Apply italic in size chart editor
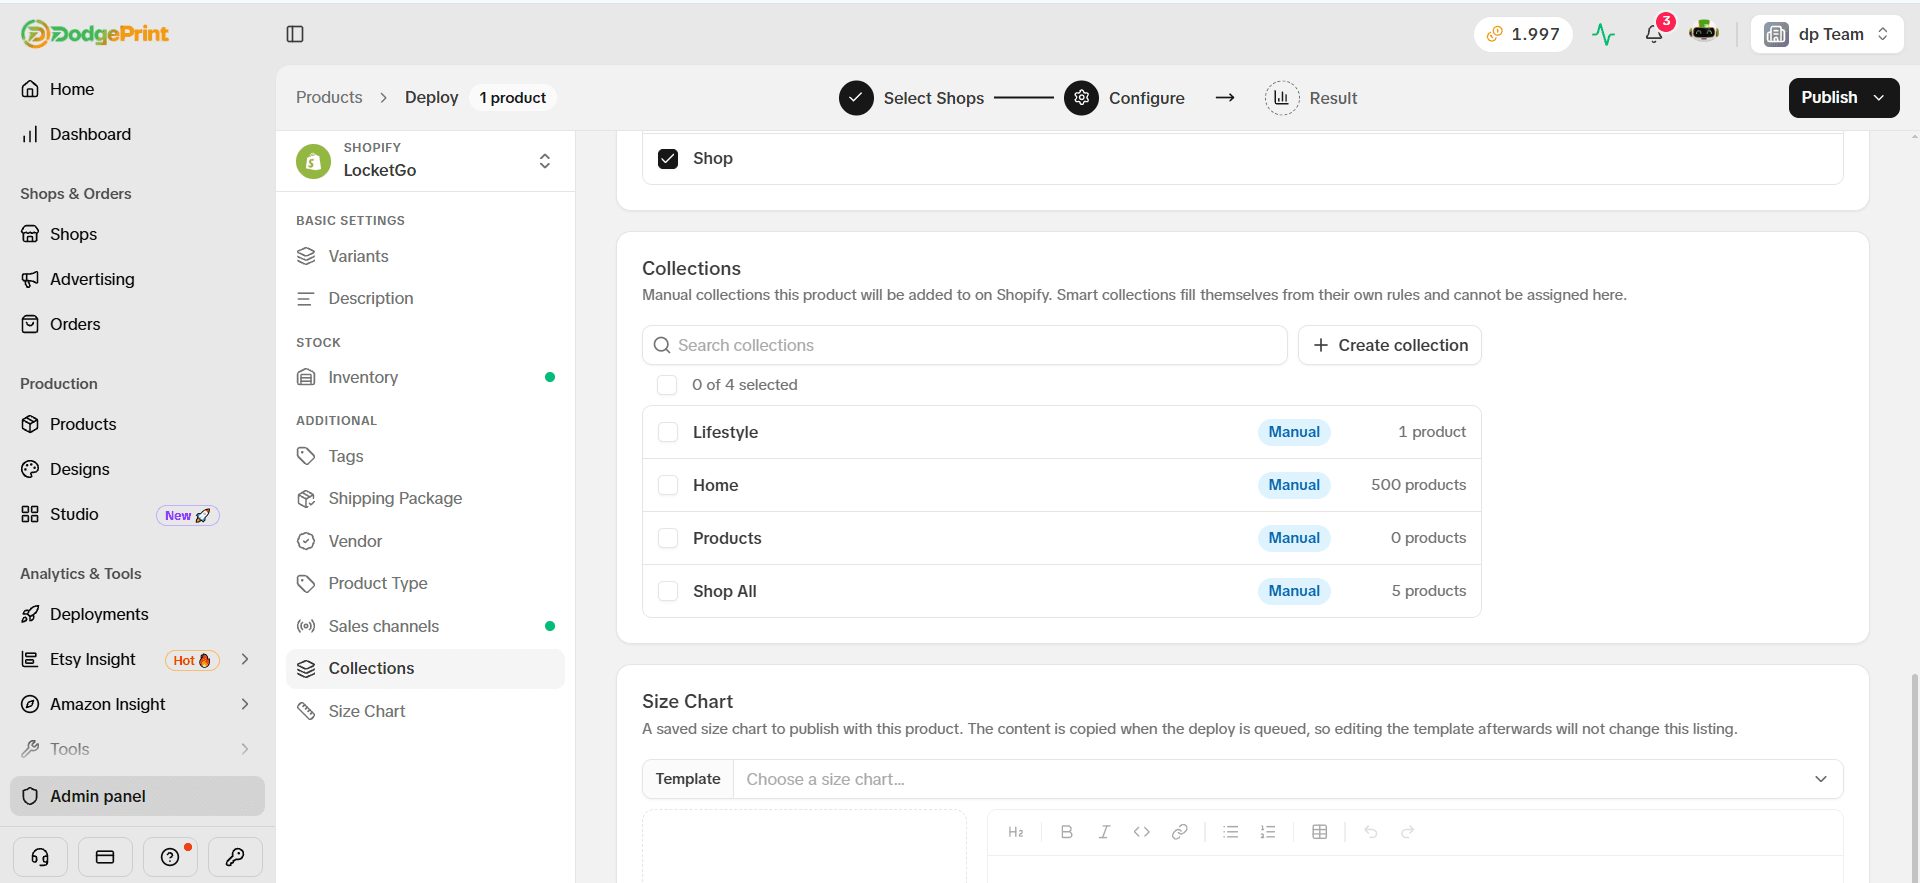This screenshot has width=1920, height=883. 1104,832
